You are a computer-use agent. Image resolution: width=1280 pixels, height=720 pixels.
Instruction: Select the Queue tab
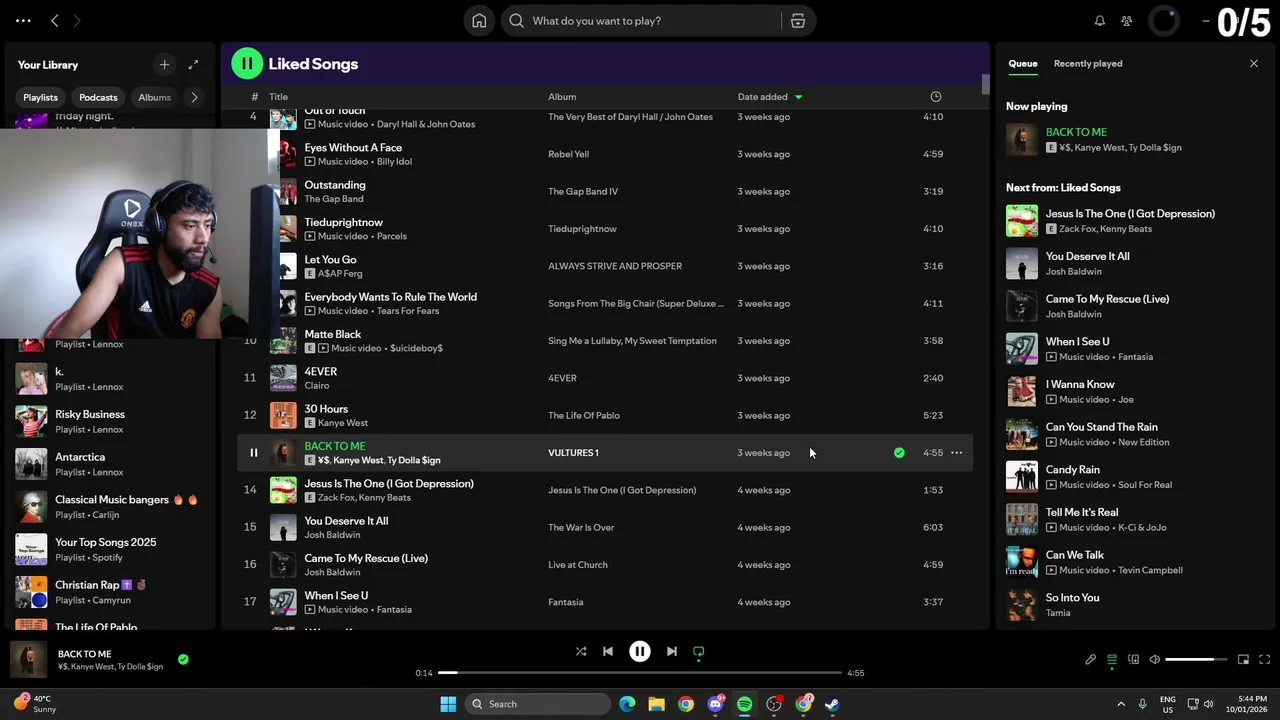(1023, 64)
